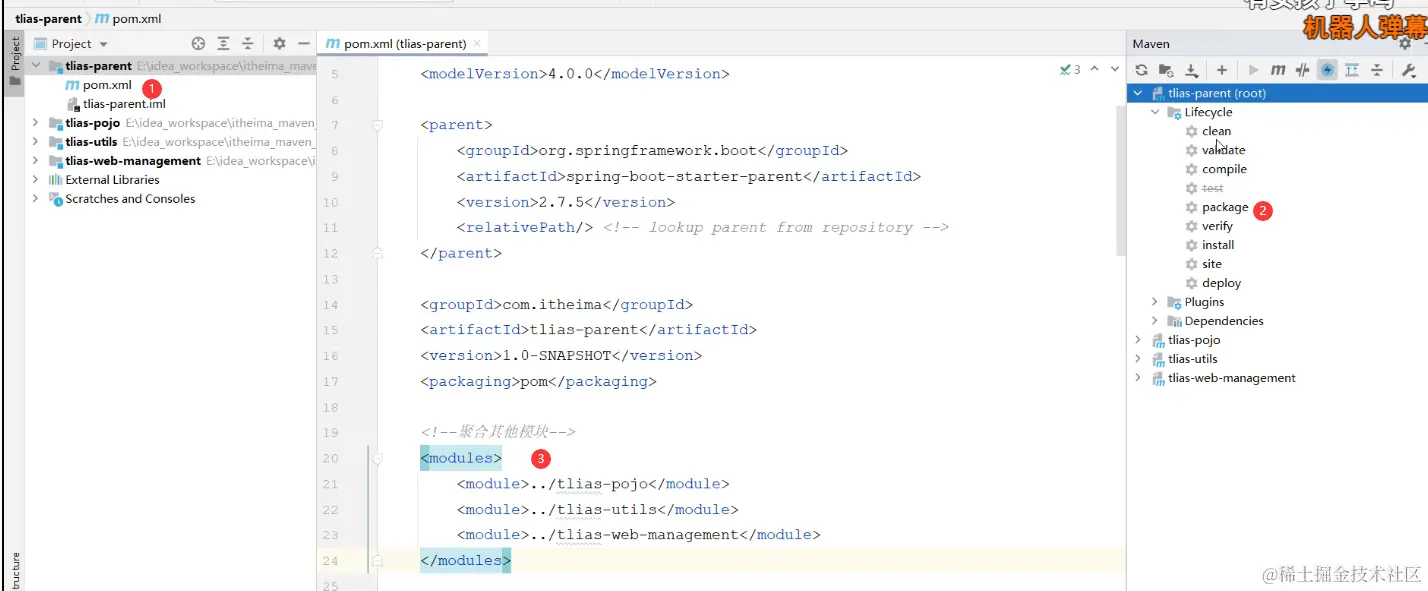
Task: Expand tlias-utils in Maven panel
Action: (x=1138, y=359)
